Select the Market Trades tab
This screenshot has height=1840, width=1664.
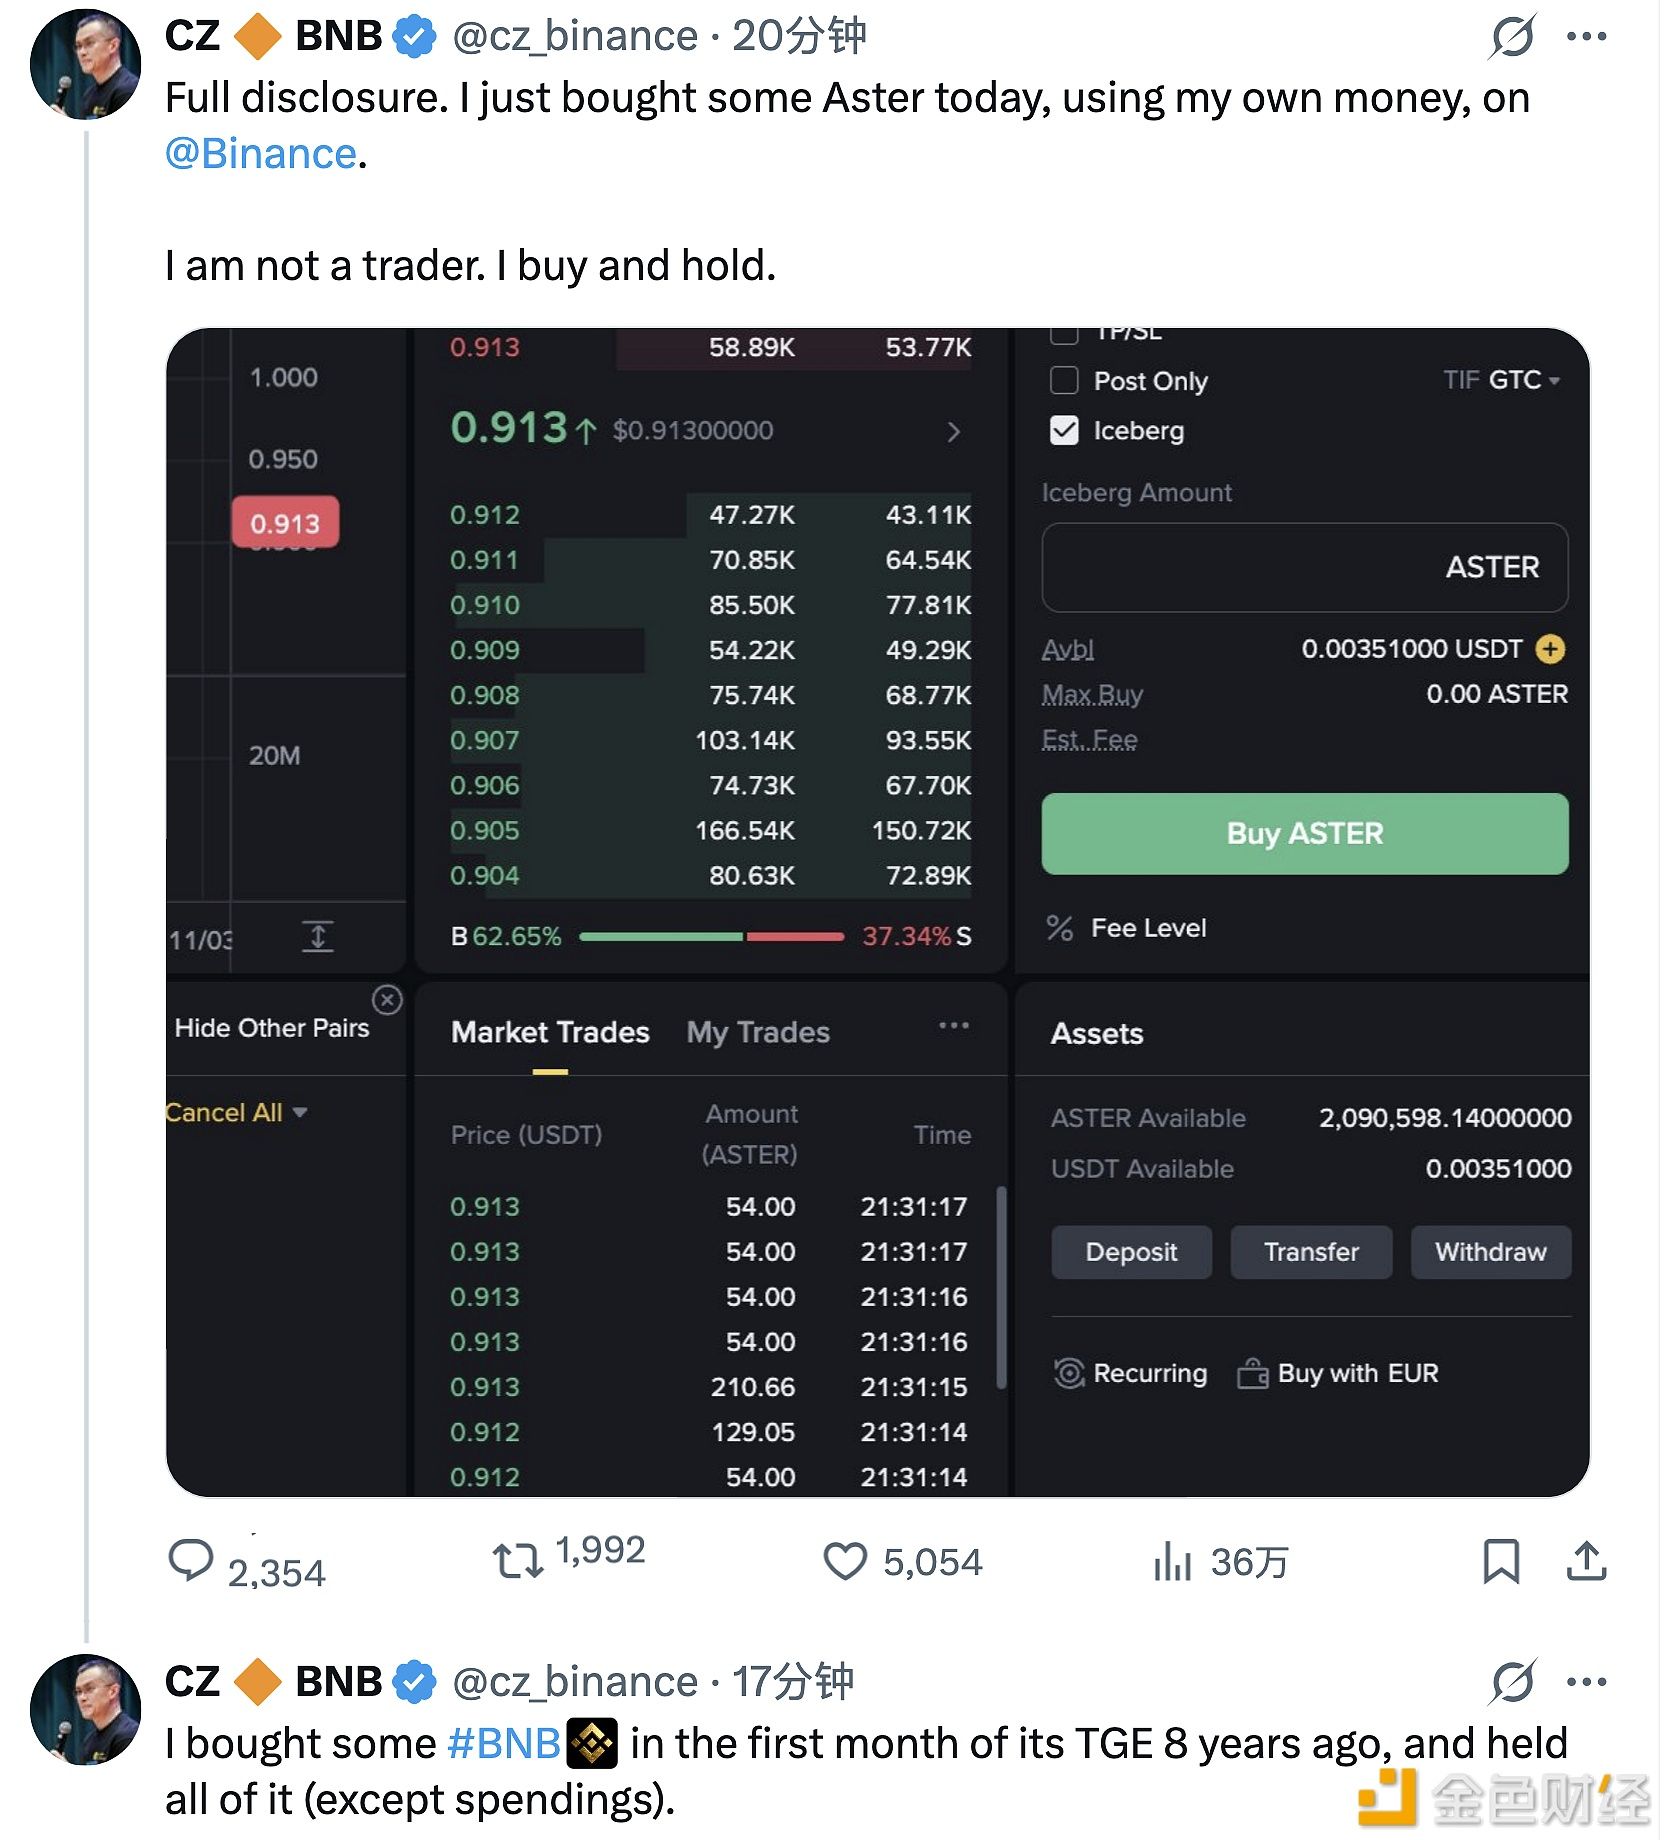pos(549,1032)
